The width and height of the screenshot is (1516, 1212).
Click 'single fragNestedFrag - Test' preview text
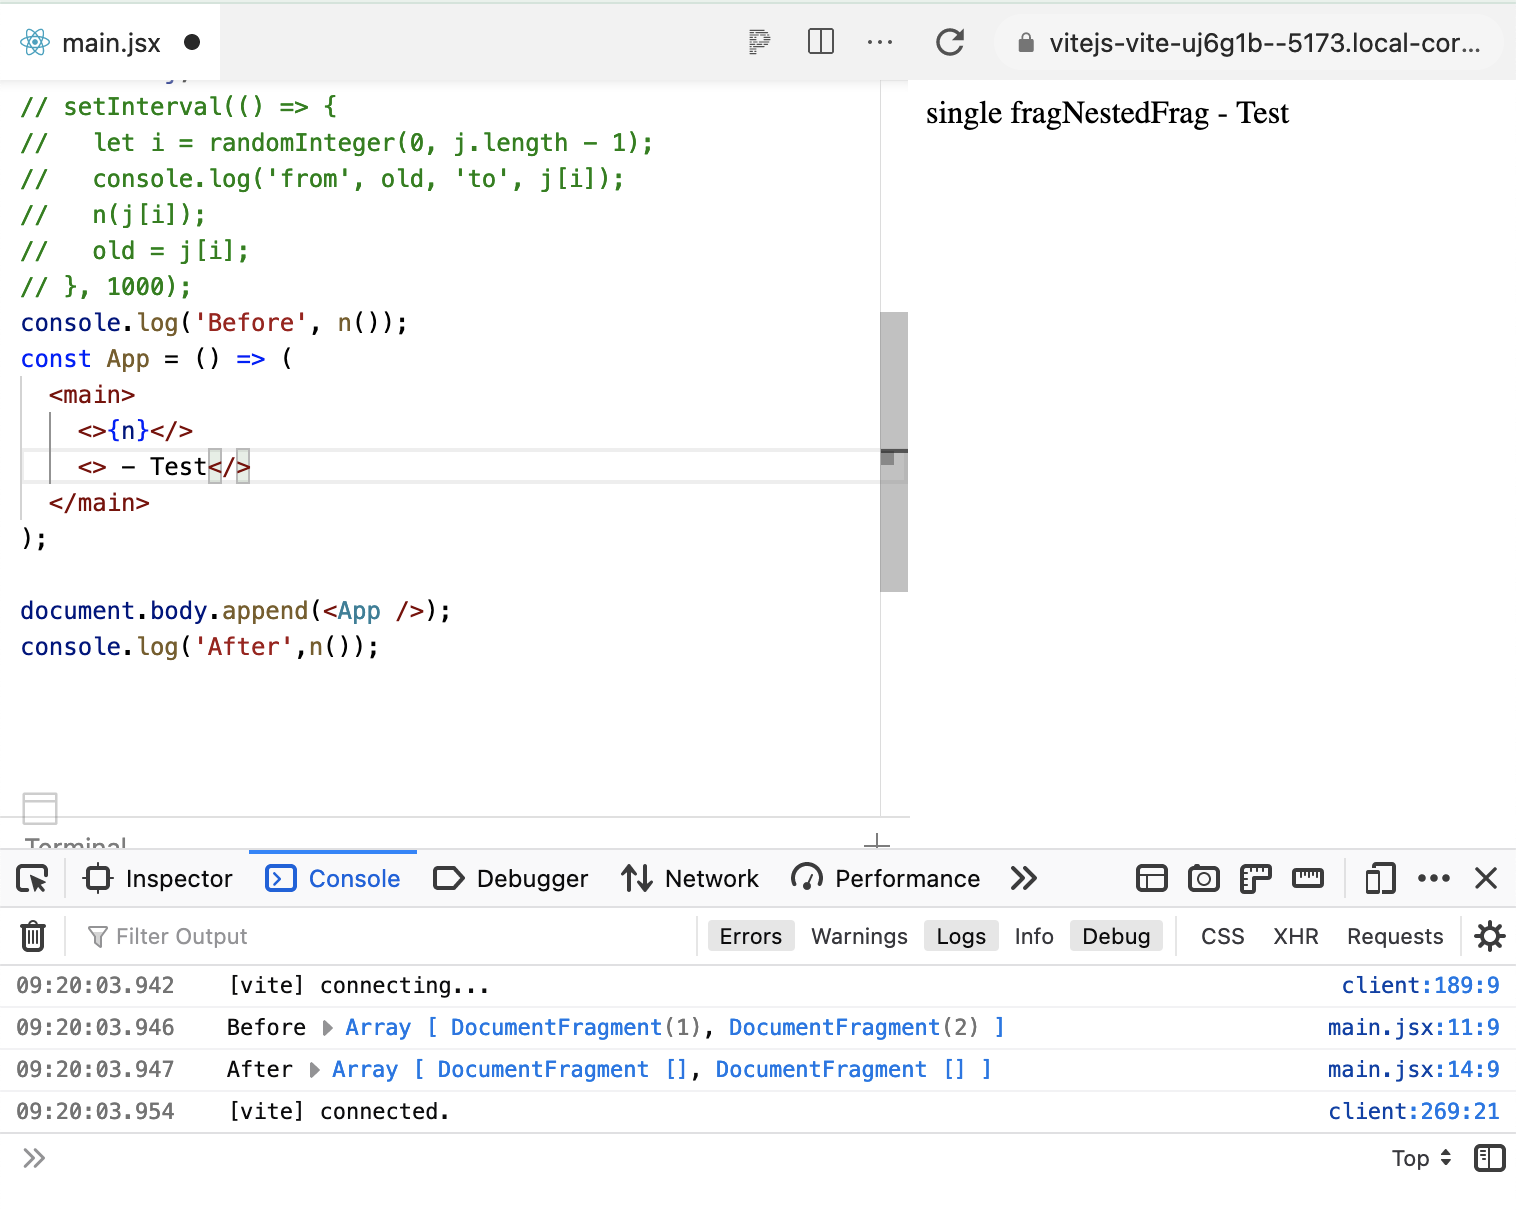(x=1107, y=113)
